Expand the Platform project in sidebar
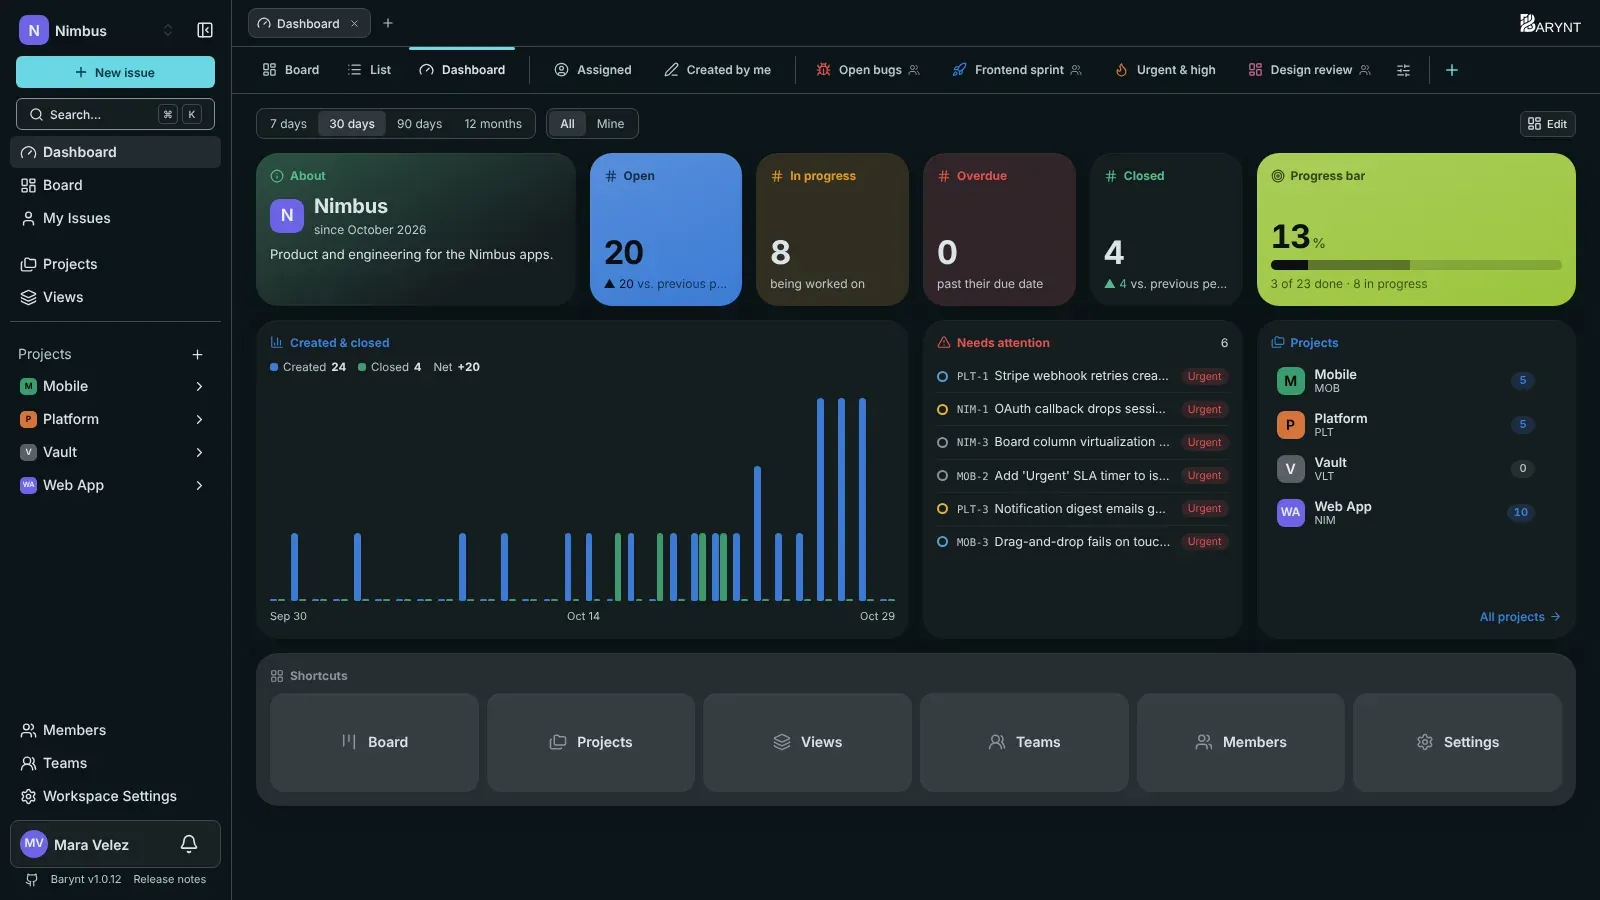The image size is (1600, 900). [x=199, y=419]
